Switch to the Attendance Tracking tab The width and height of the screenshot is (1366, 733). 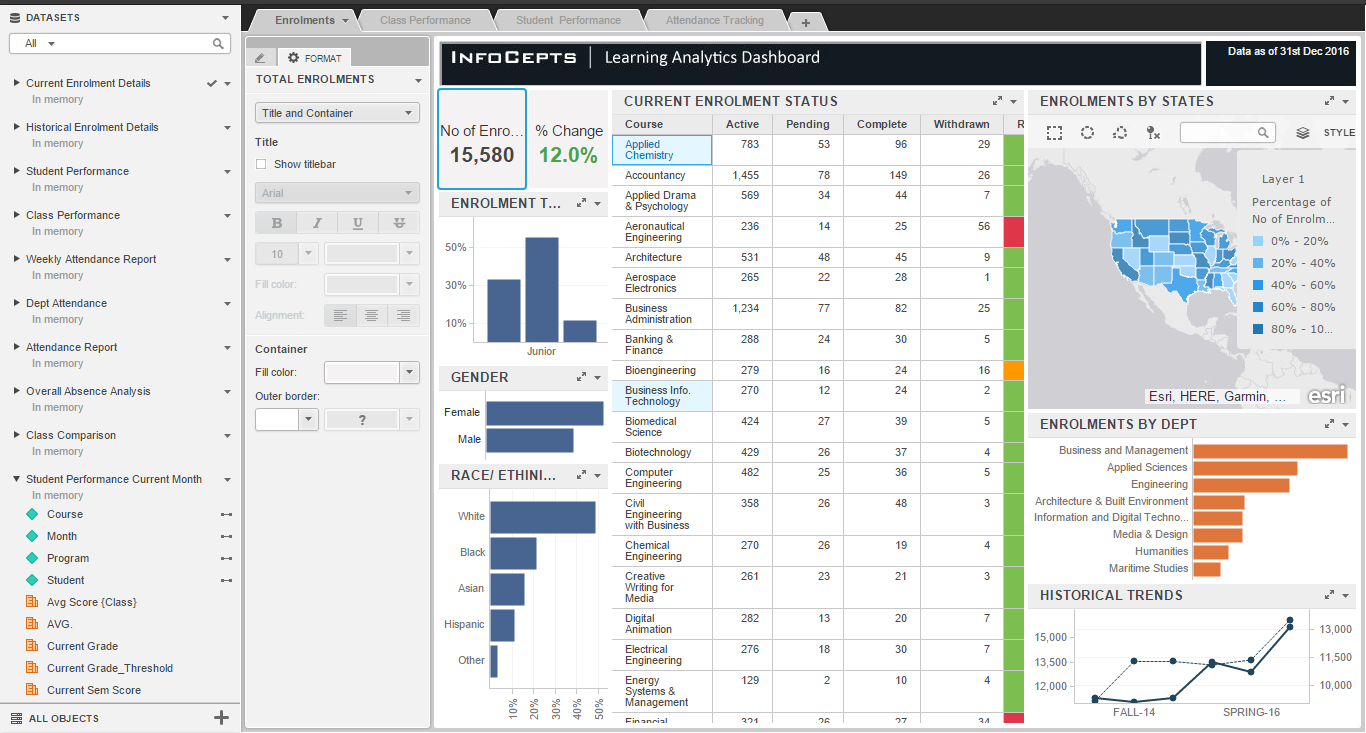tap(715, 18)
